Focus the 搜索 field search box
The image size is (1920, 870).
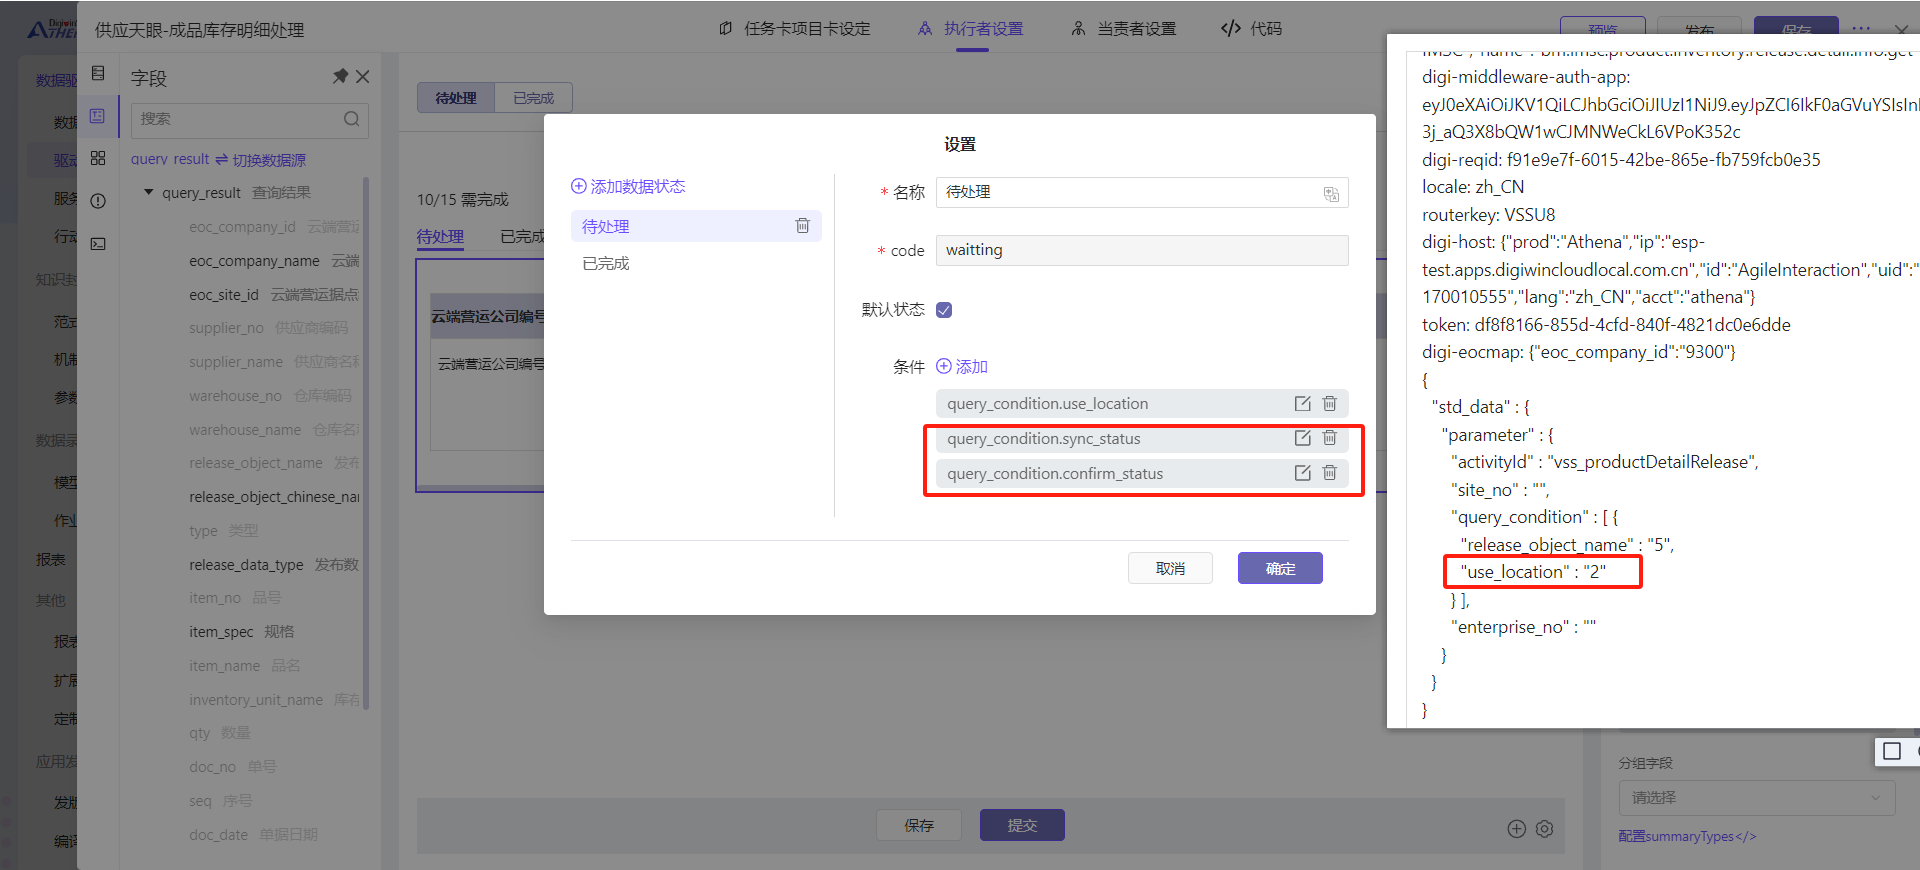[250, 120]
